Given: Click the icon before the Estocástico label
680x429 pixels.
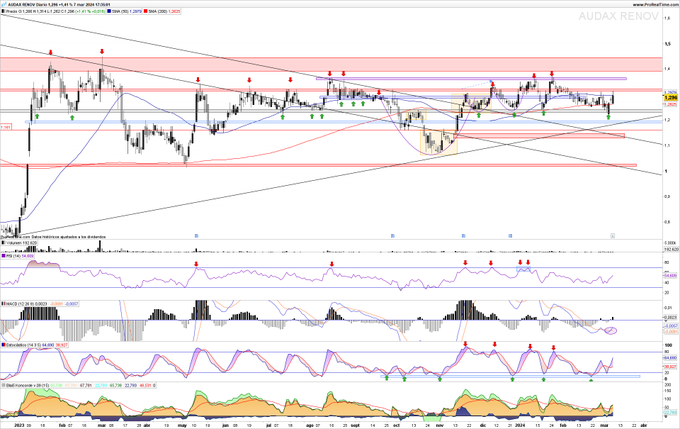Looking at the screenshot, I should (x=3, y=345).
